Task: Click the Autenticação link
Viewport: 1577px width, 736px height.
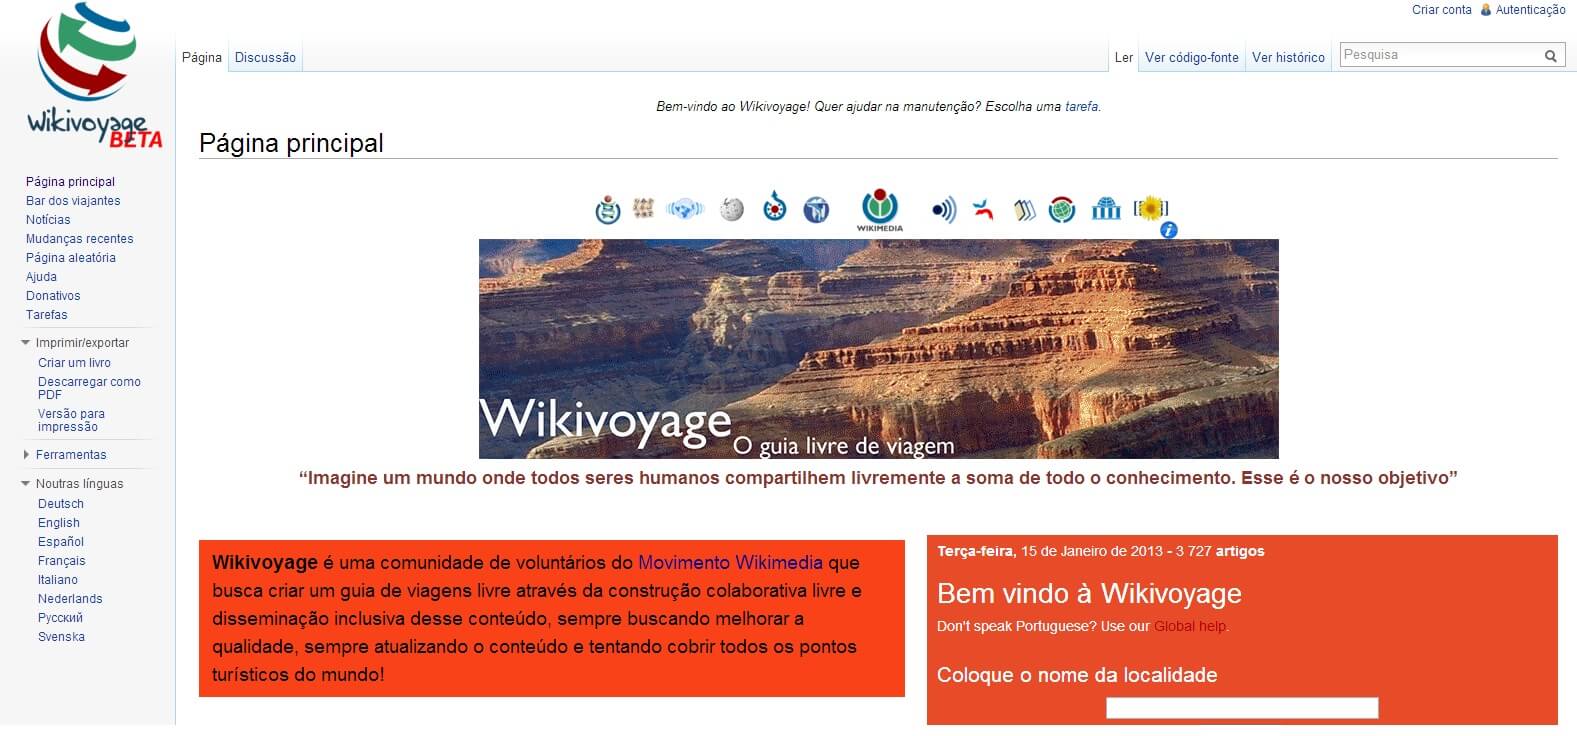Action: 1530,10
